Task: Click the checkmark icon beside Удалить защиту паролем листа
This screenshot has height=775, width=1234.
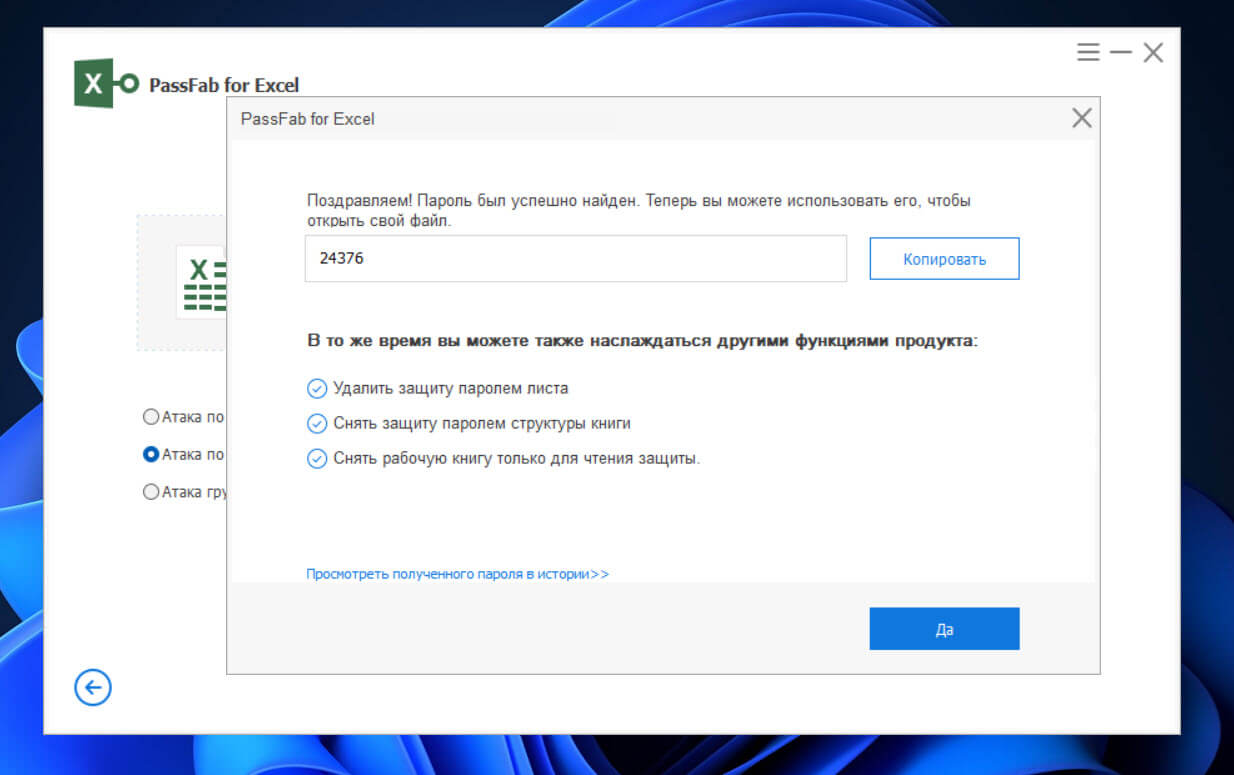Action: pyautogui.click(x=317, y=388)
